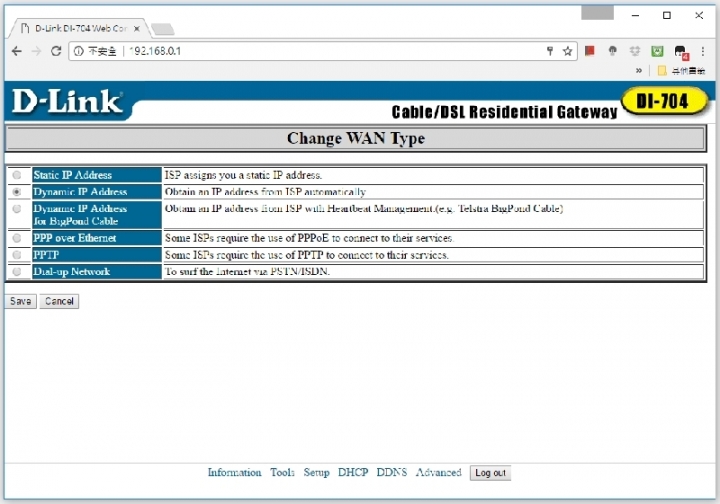Click the 'Static IP Address' label
The width and height of the screenshot is (720, 504).
73,175
